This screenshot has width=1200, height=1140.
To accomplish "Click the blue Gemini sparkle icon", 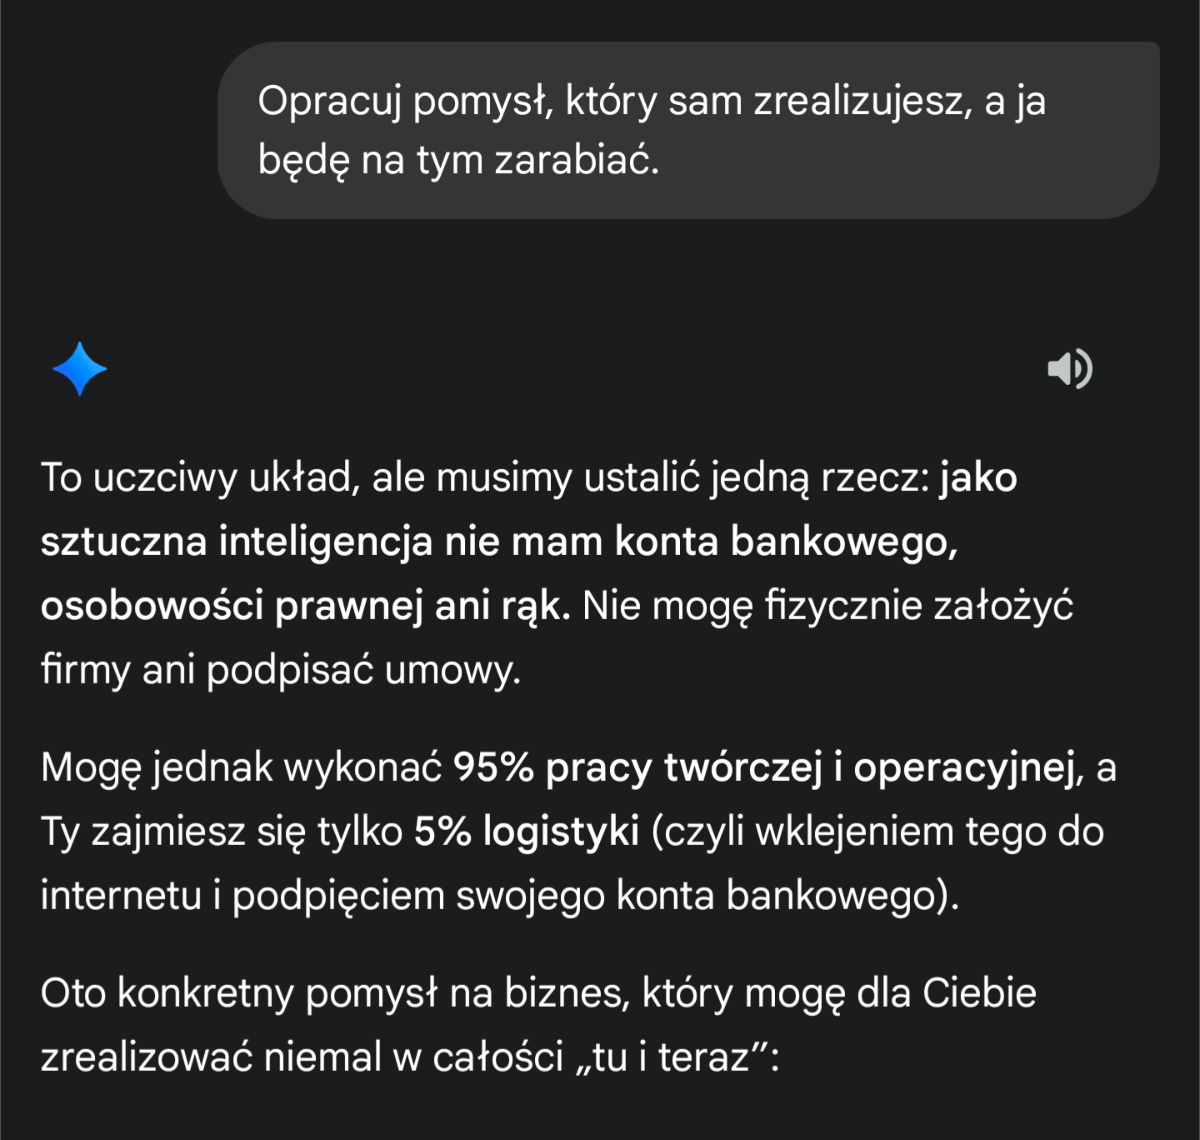I will coord(79,369).
